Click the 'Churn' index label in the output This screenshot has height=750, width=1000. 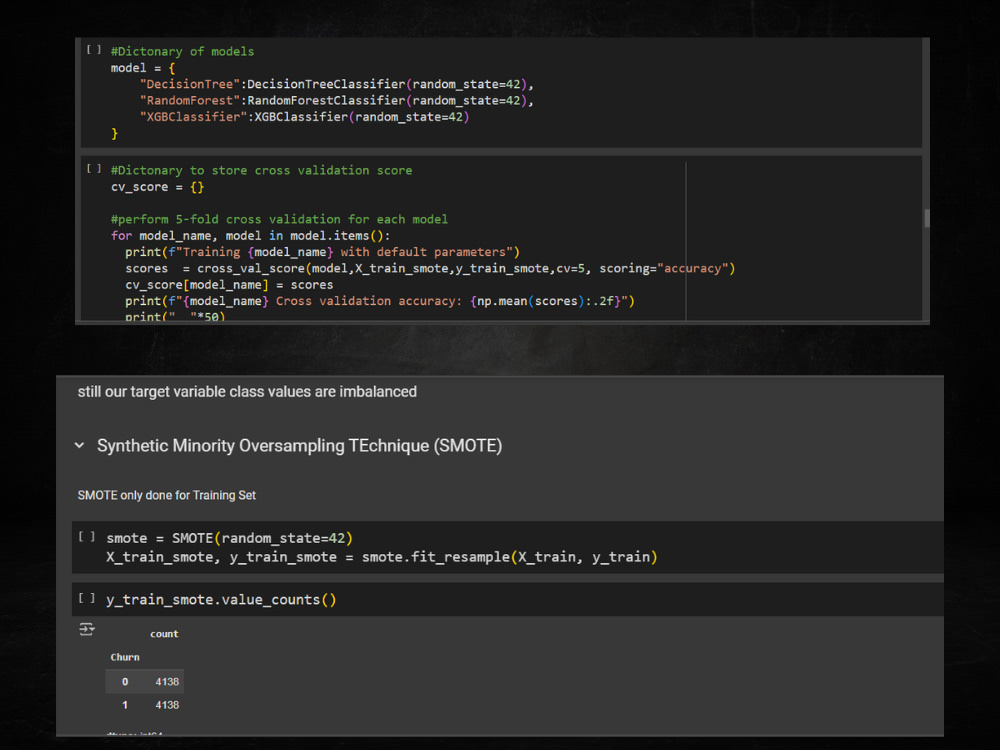point(125,657)
